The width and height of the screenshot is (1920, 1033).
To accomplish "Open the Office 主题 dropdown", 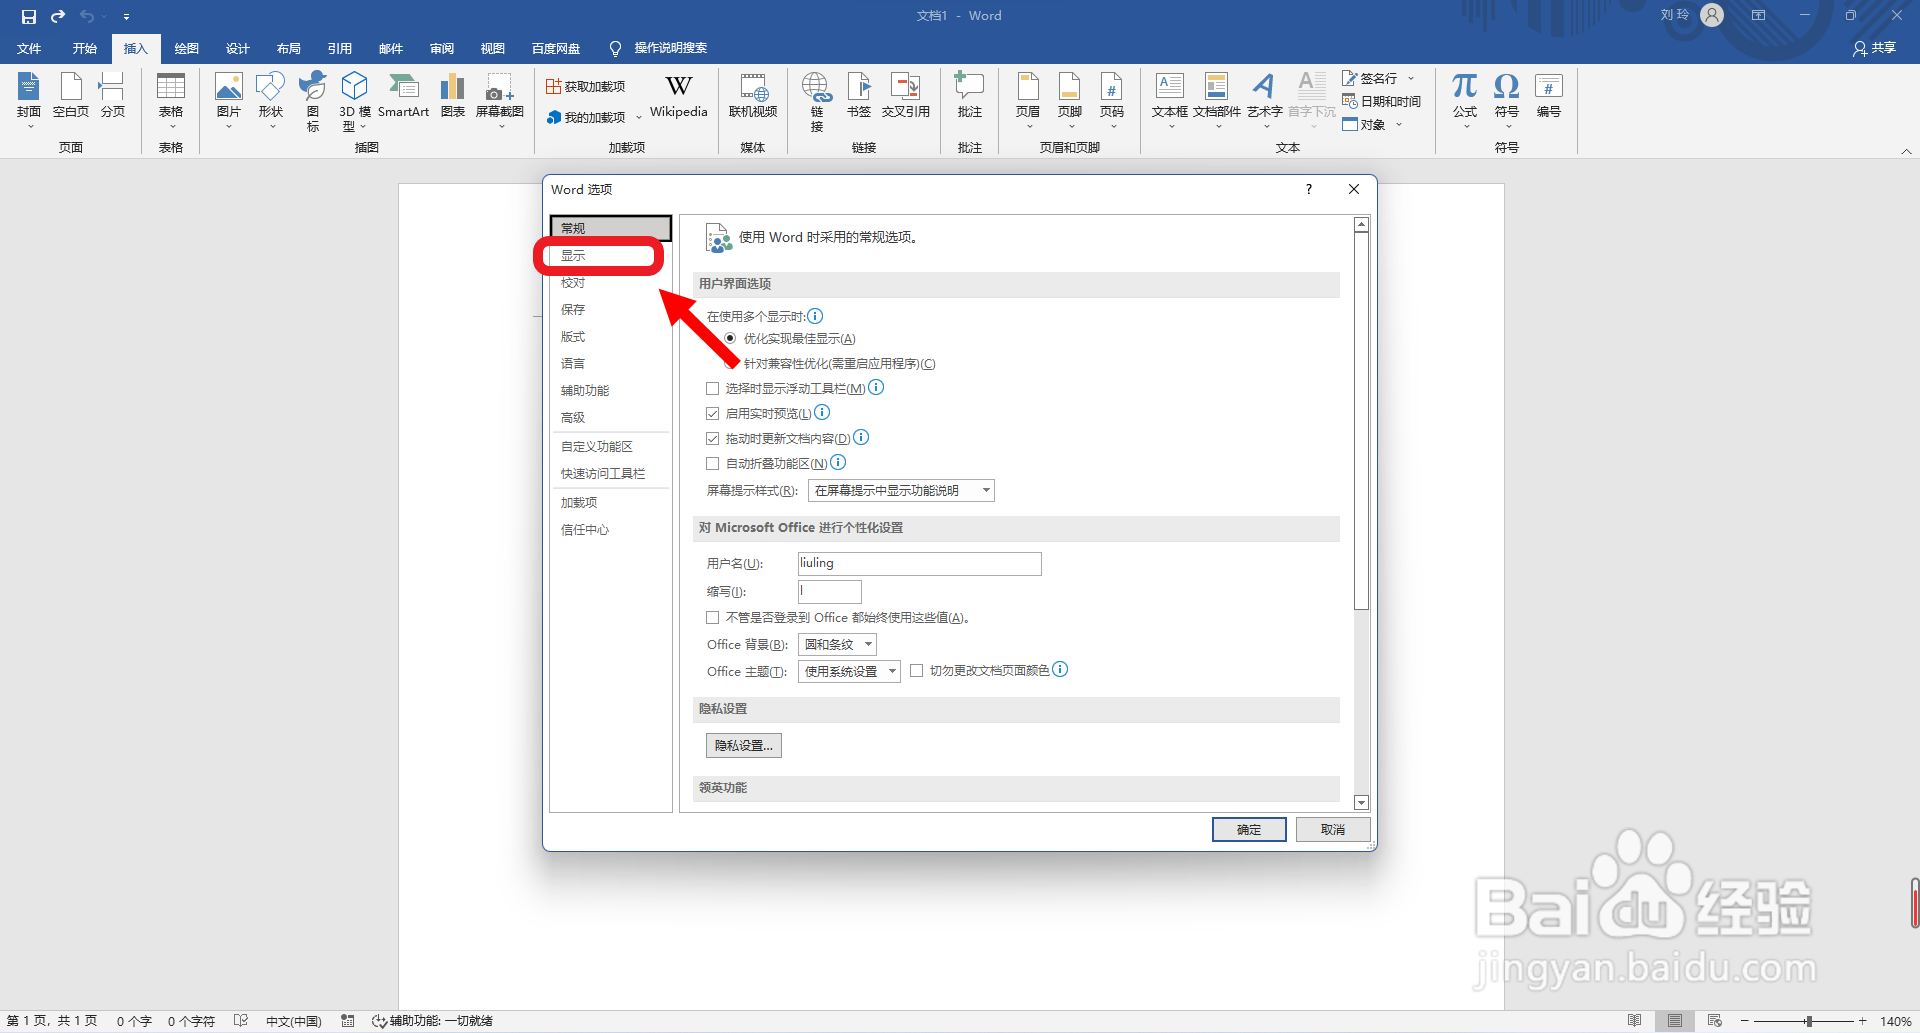I will pyautogui.click(x=849, y=672).
